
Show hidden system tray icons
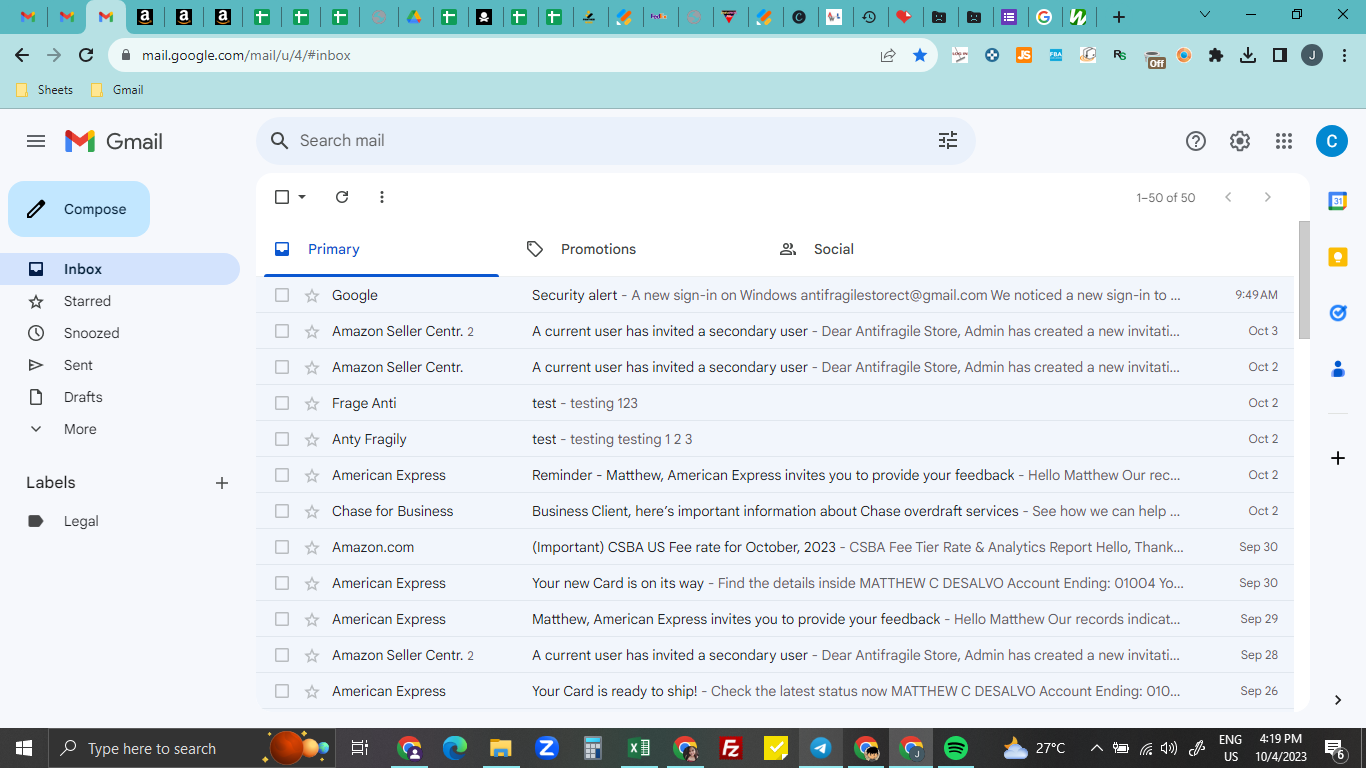(x=1096, y=748)
